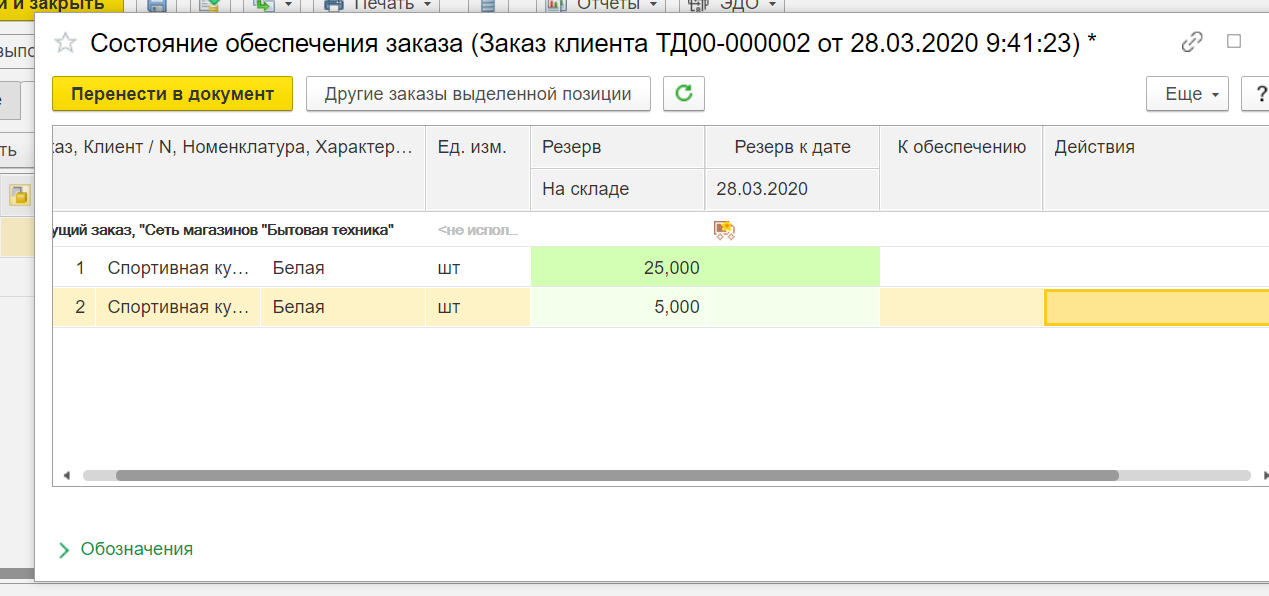
Task: Select row 1 Спортивная ку… item
Action: (x=178, y=268)
